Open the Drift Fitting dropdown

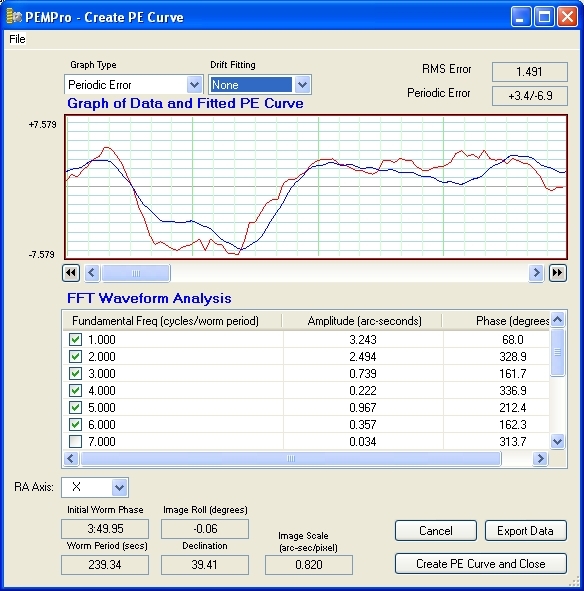[x=302, y=85]
